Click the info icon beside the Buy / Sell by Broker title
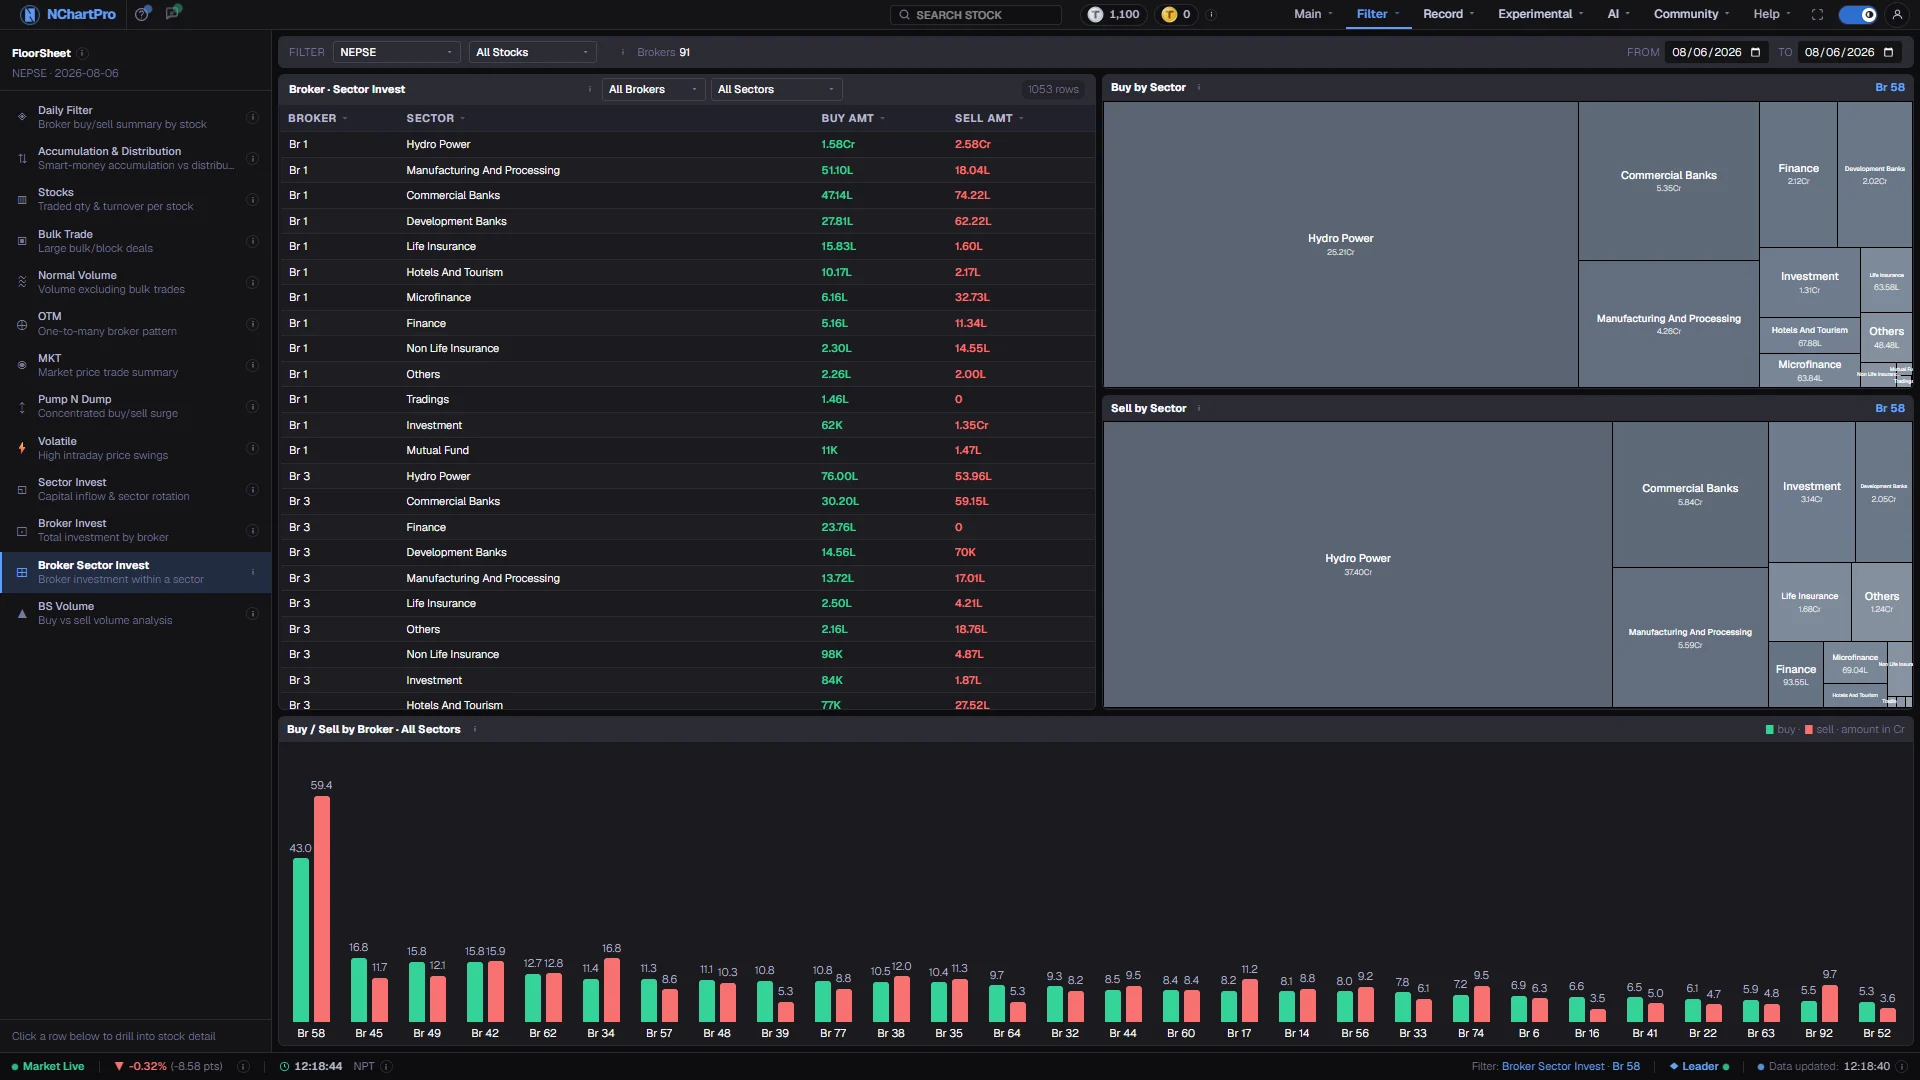1920x1080 pixels. (x=475, y=729)
